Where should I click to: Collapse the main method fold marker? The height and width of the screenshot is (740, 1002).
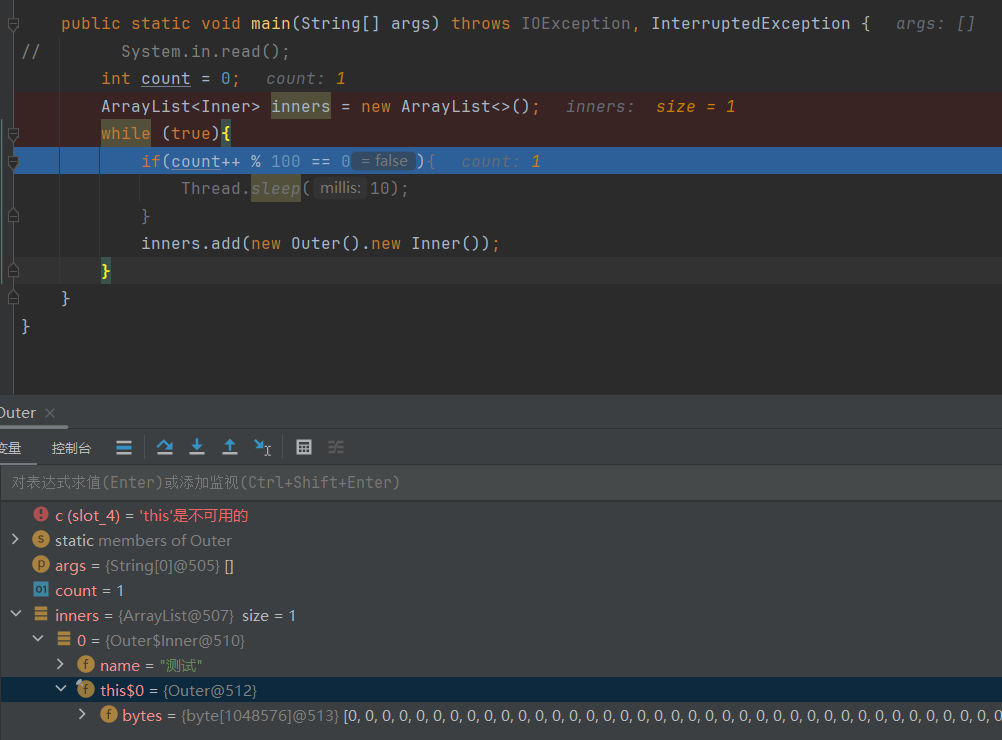coord(13,24)
